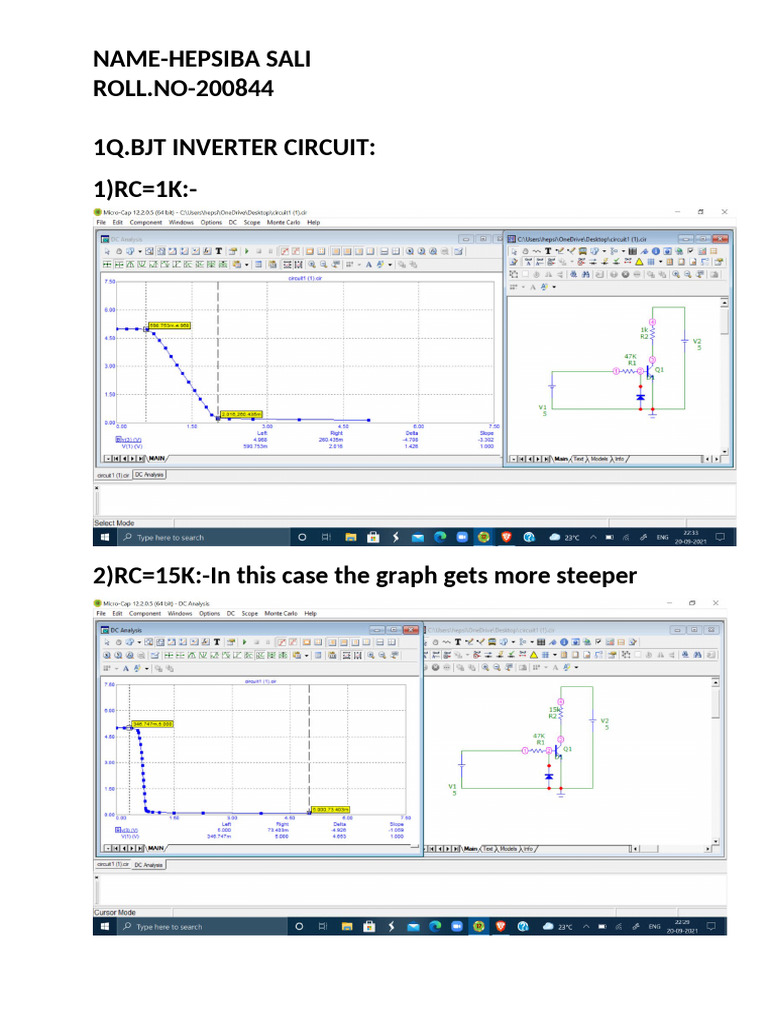Click zoom-out magnifier in RC=1K circuit window toolbar
This screenshot has width=768, height=1024.
click(688, 274)
